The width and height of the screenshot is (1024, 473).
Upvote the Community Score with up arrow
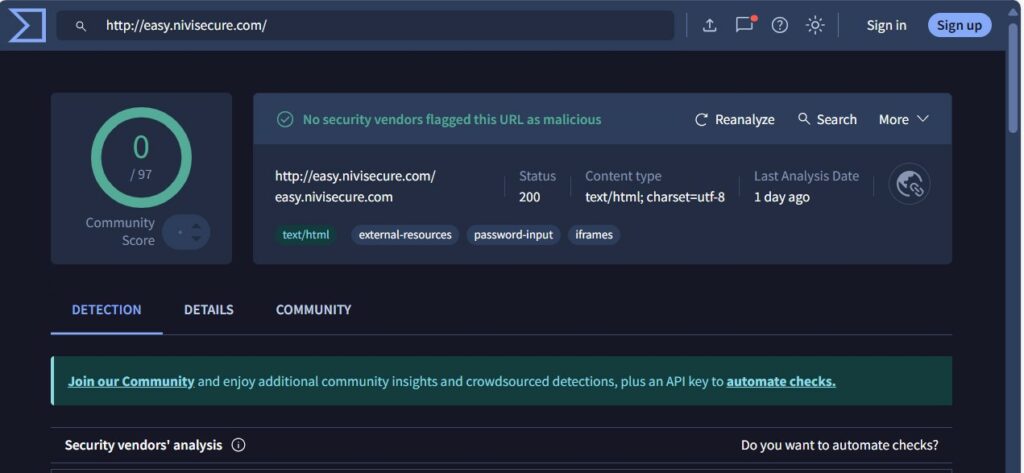point(197,226)
